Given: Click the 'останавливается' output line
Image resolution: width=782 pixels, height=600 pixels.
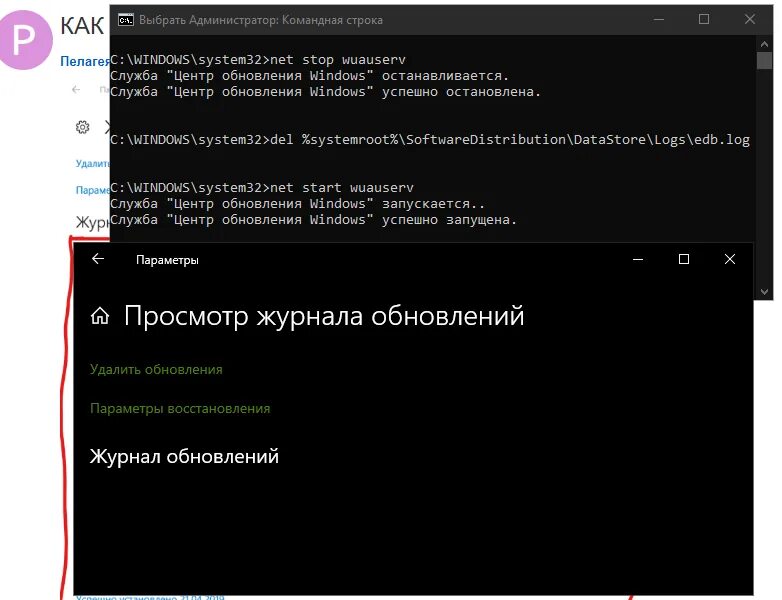Looking at the screenshot, I should coord(309,76).
